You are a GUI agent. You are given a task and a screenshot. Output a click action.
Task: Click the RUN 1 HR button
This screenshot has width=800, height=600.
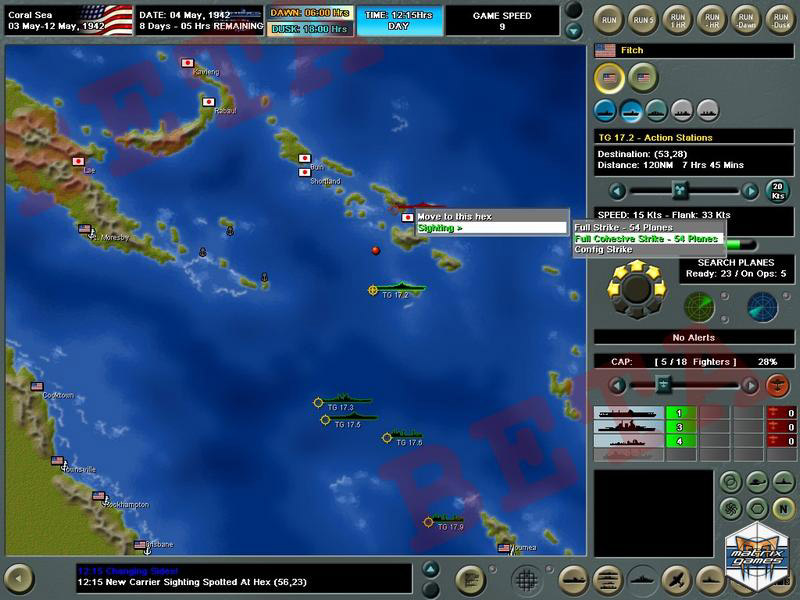click(x=677, y=18)
